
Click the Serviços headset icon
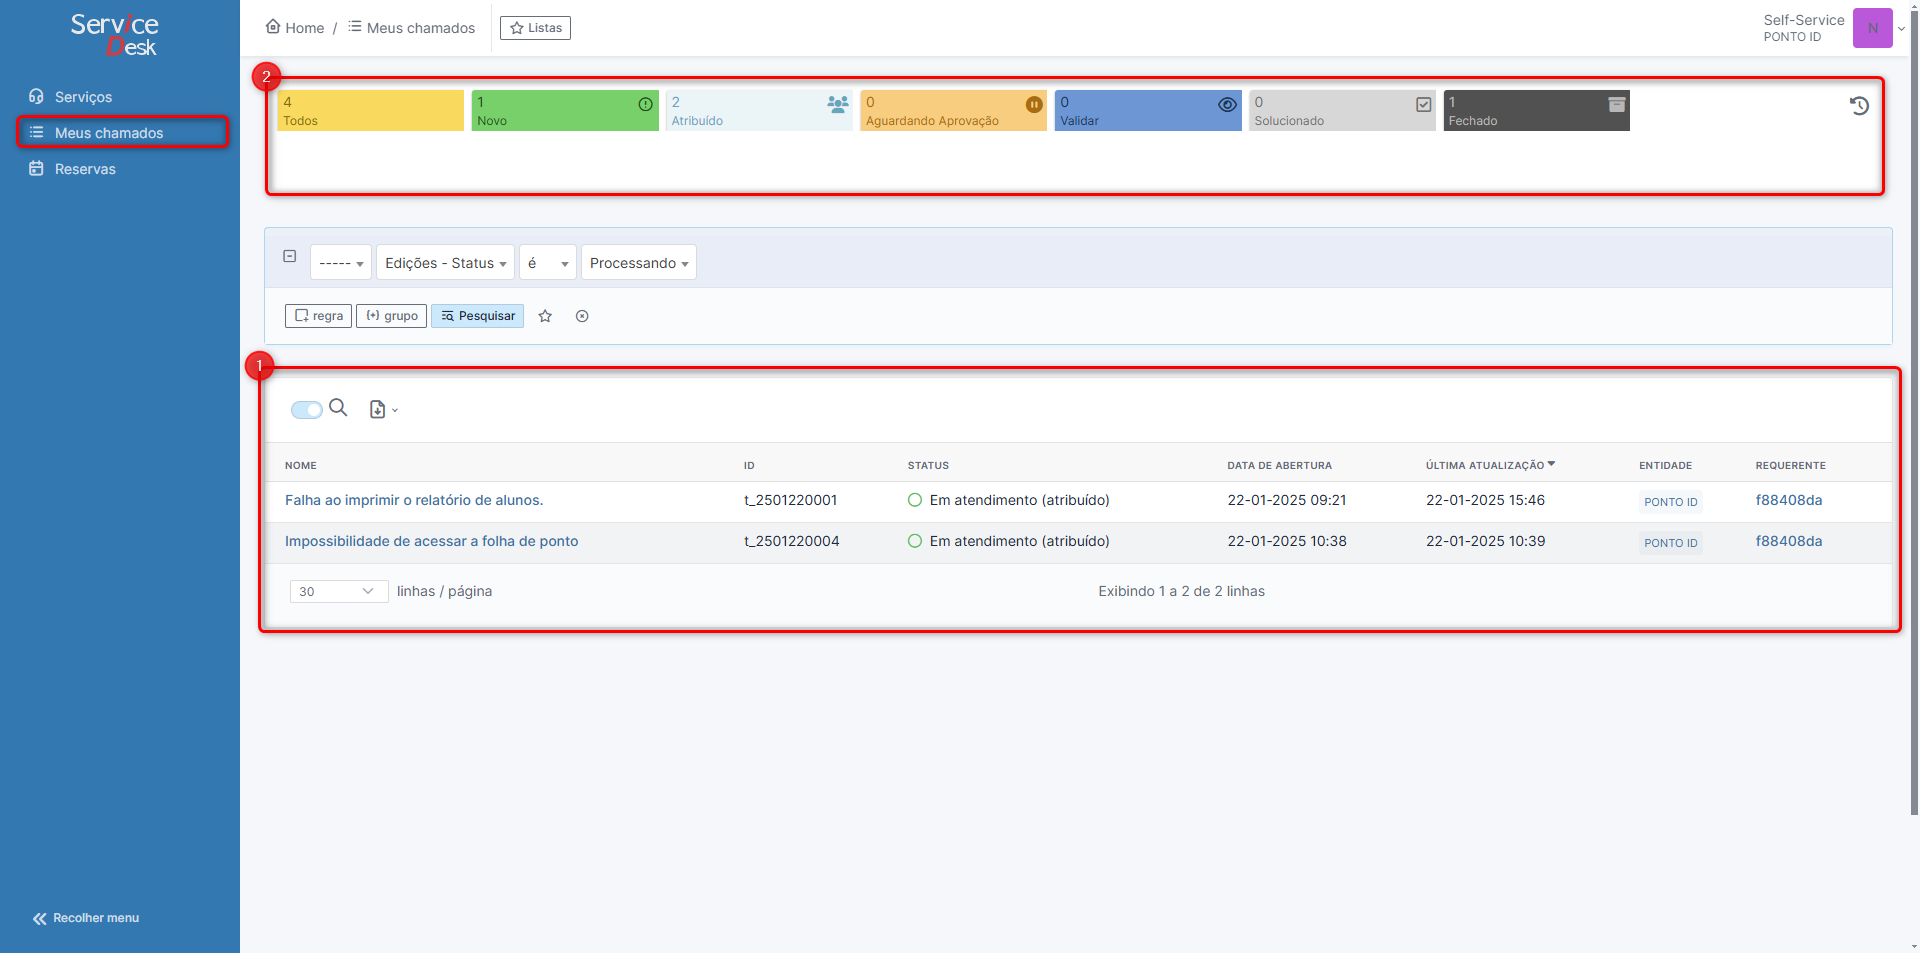click(36, 96)
